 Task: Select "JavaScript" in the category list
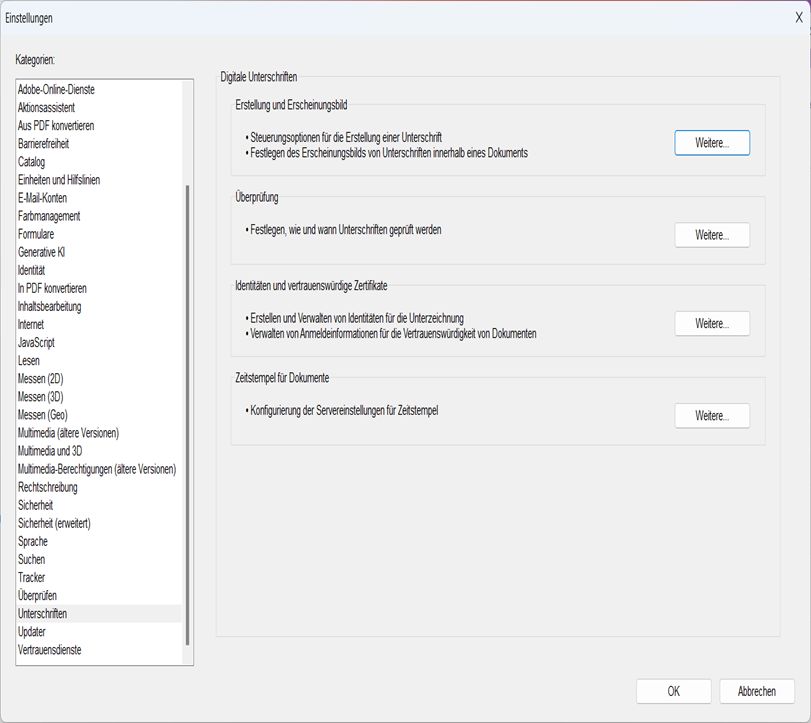37,342
